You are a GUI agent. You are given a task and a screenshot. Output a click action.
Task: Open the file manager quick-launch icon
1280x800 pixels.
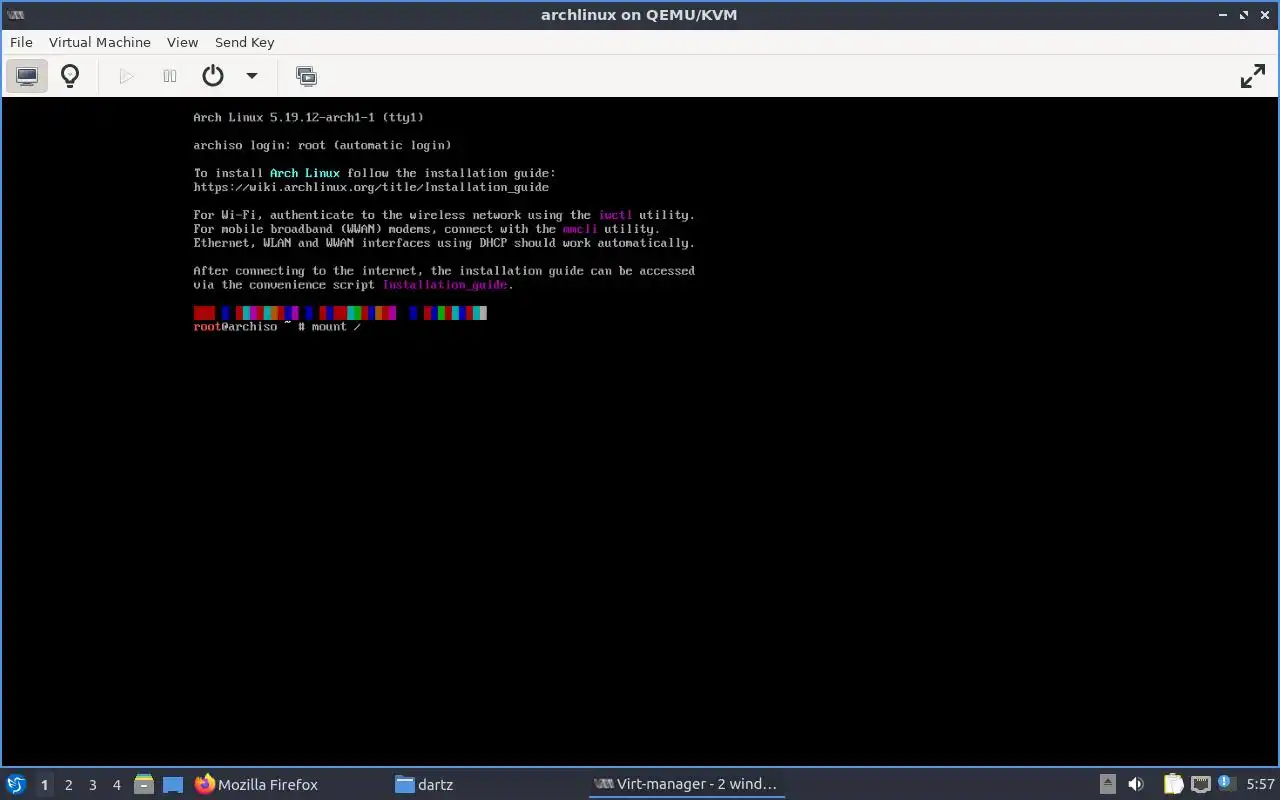pos(144,785)
